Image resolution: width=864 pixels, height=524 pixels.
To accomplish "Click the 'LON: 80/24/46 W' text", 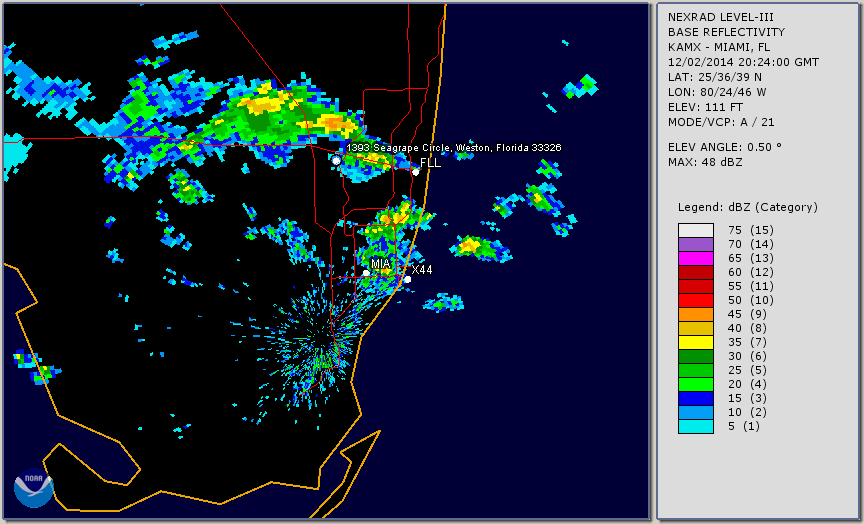I will click(x=717, y=92).
